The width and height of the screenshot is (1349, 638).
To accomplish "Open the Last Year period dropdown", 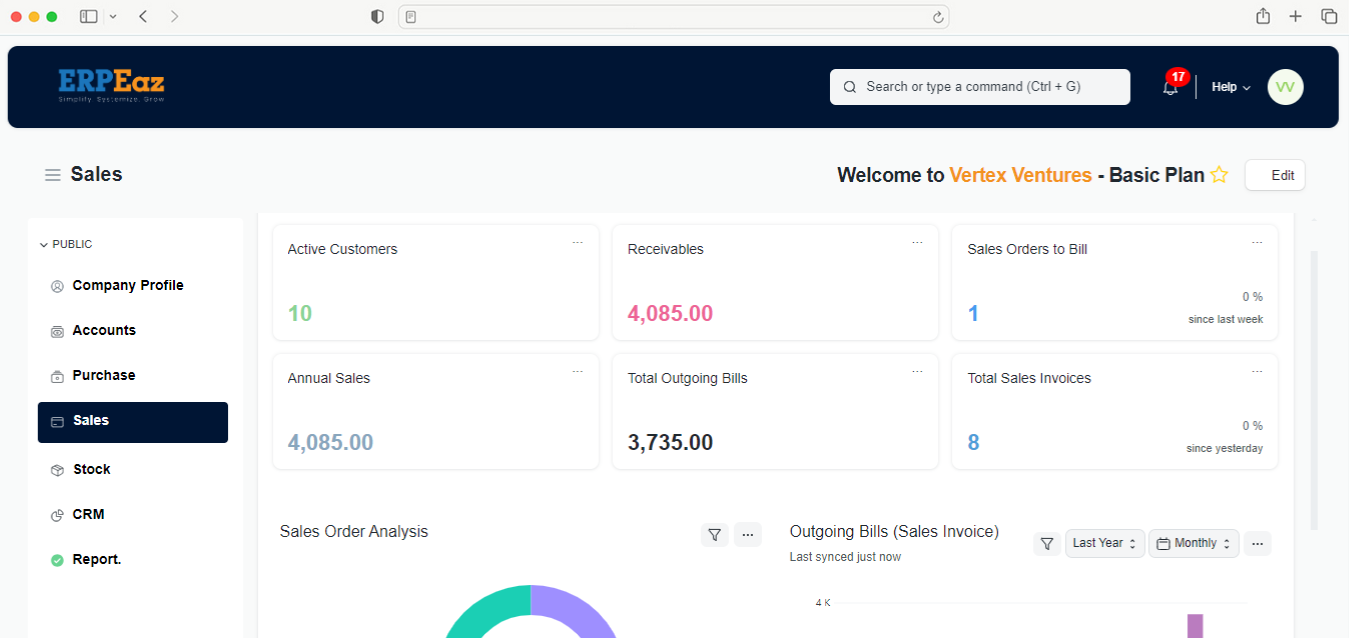I will [x=1104, y=543].
